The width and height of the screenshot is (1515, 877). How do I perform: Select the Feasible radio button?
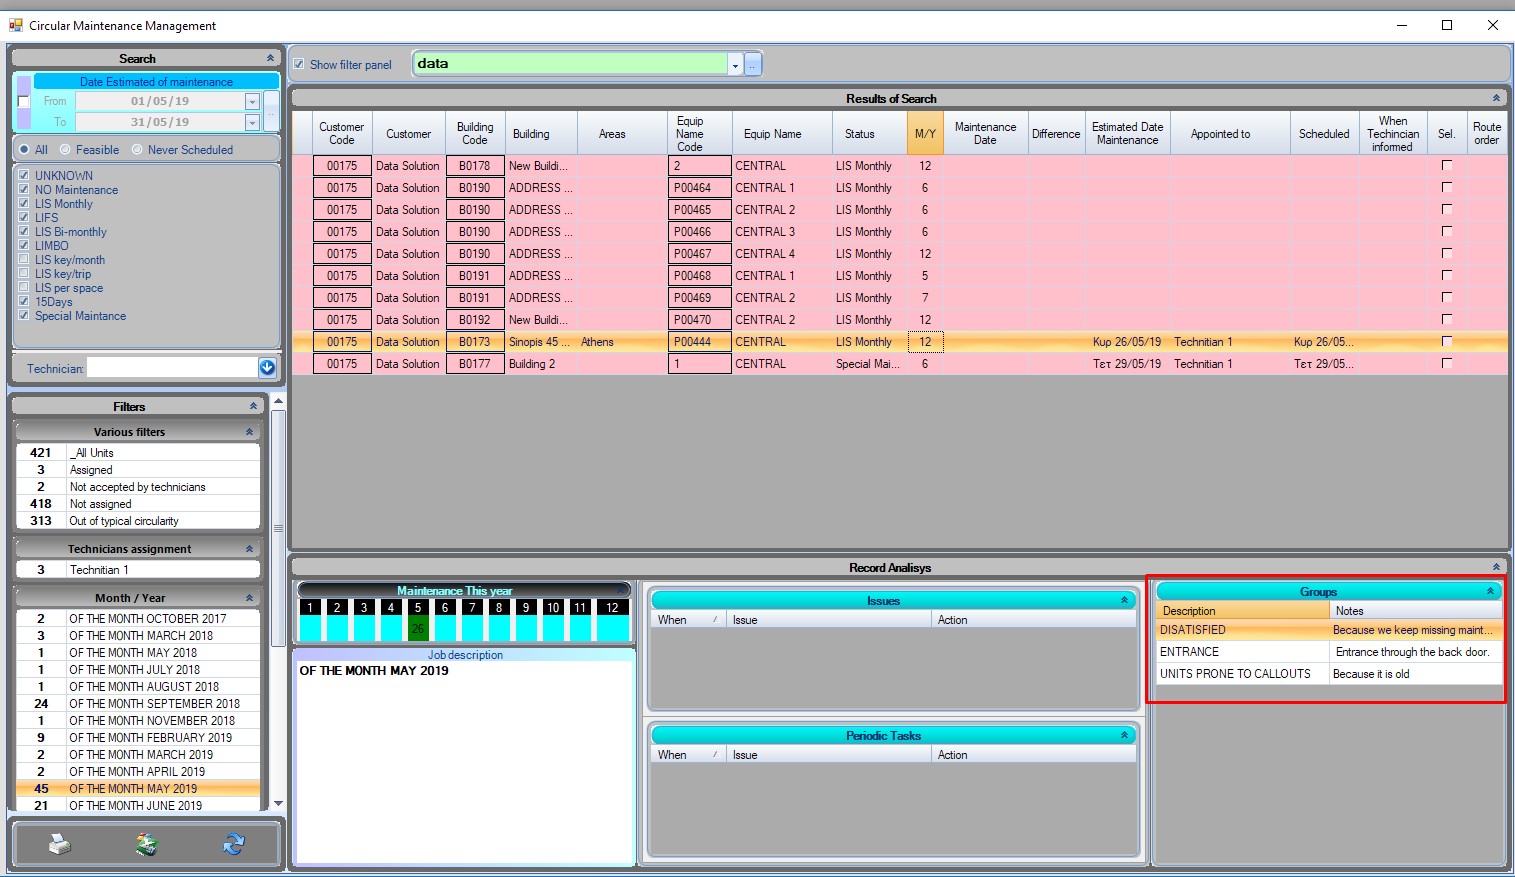click(66, 150)
